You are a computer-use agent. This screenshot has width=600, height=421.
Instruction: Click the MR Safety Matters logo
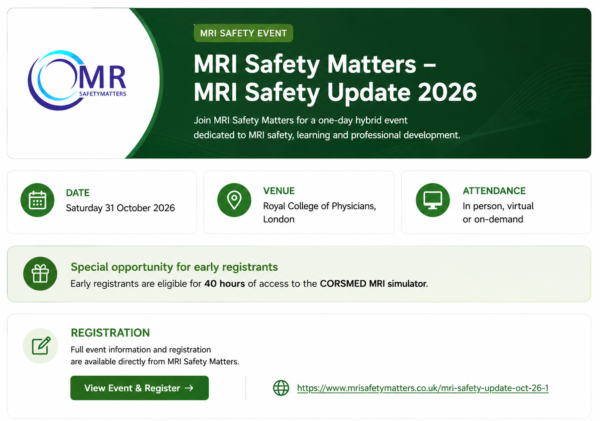point(77,80)
